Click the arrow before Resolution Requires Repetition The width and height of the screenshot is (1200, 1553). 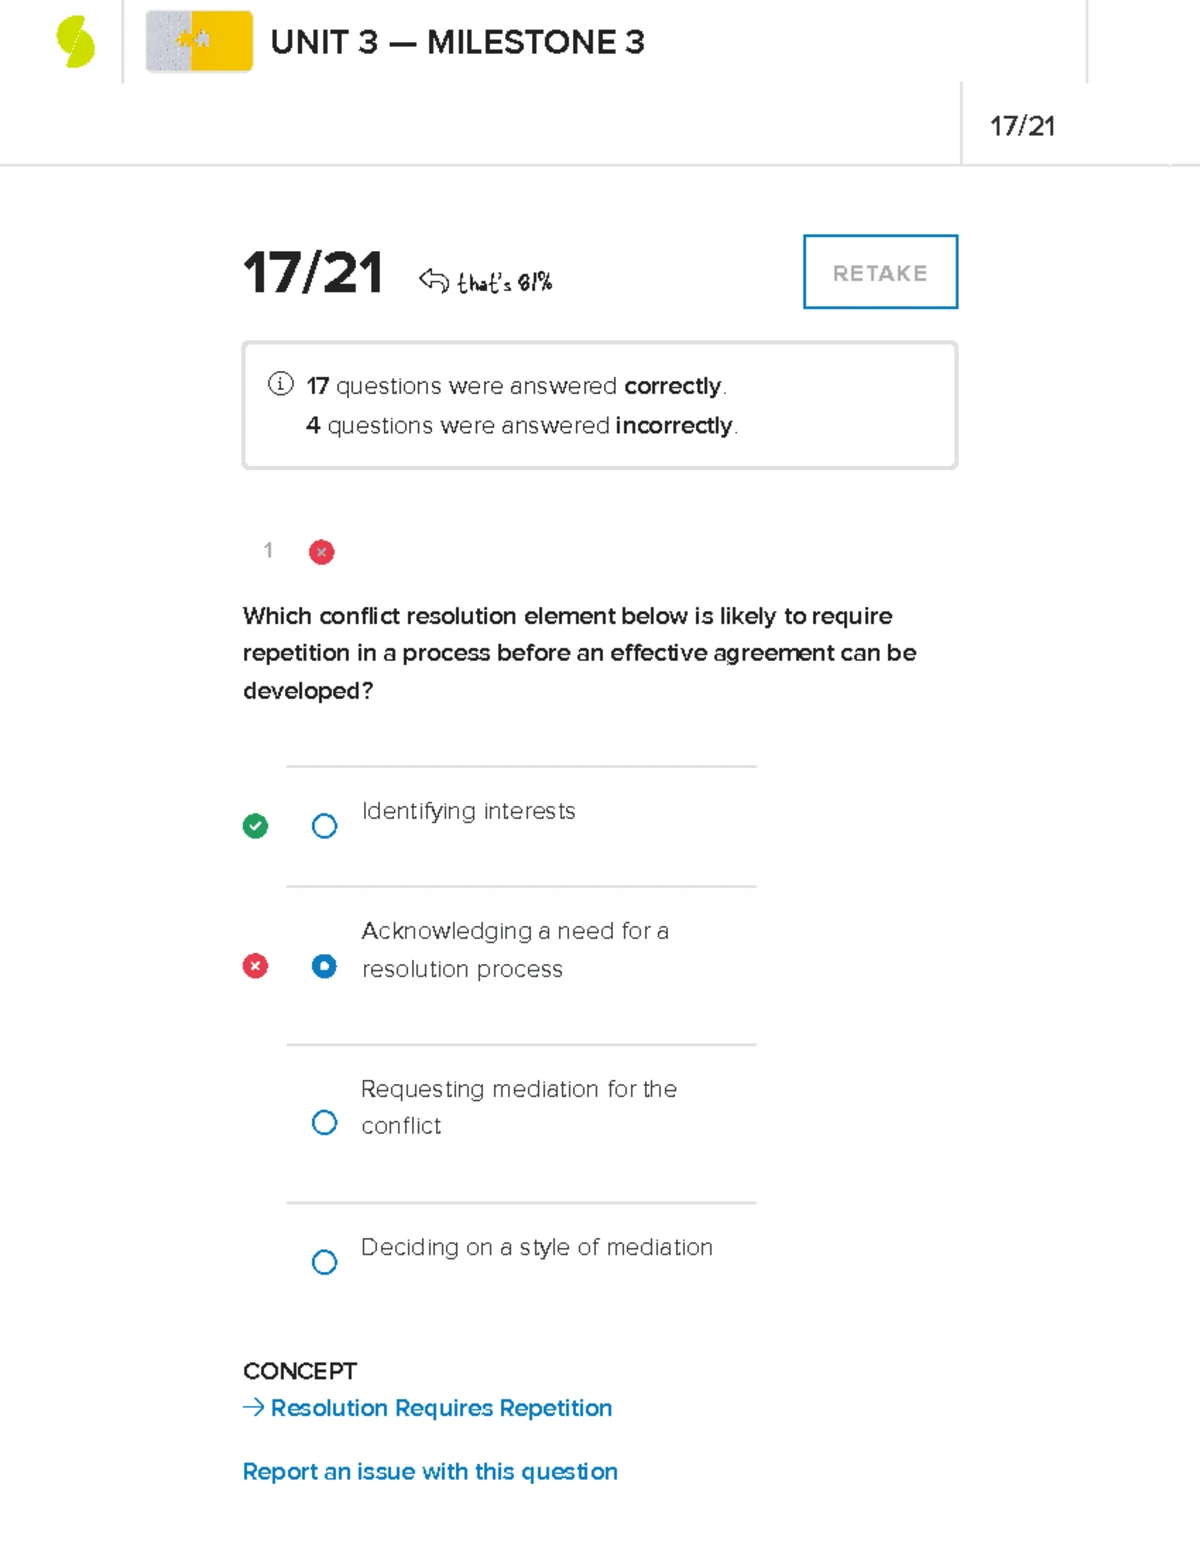(x=253, y=1408)
